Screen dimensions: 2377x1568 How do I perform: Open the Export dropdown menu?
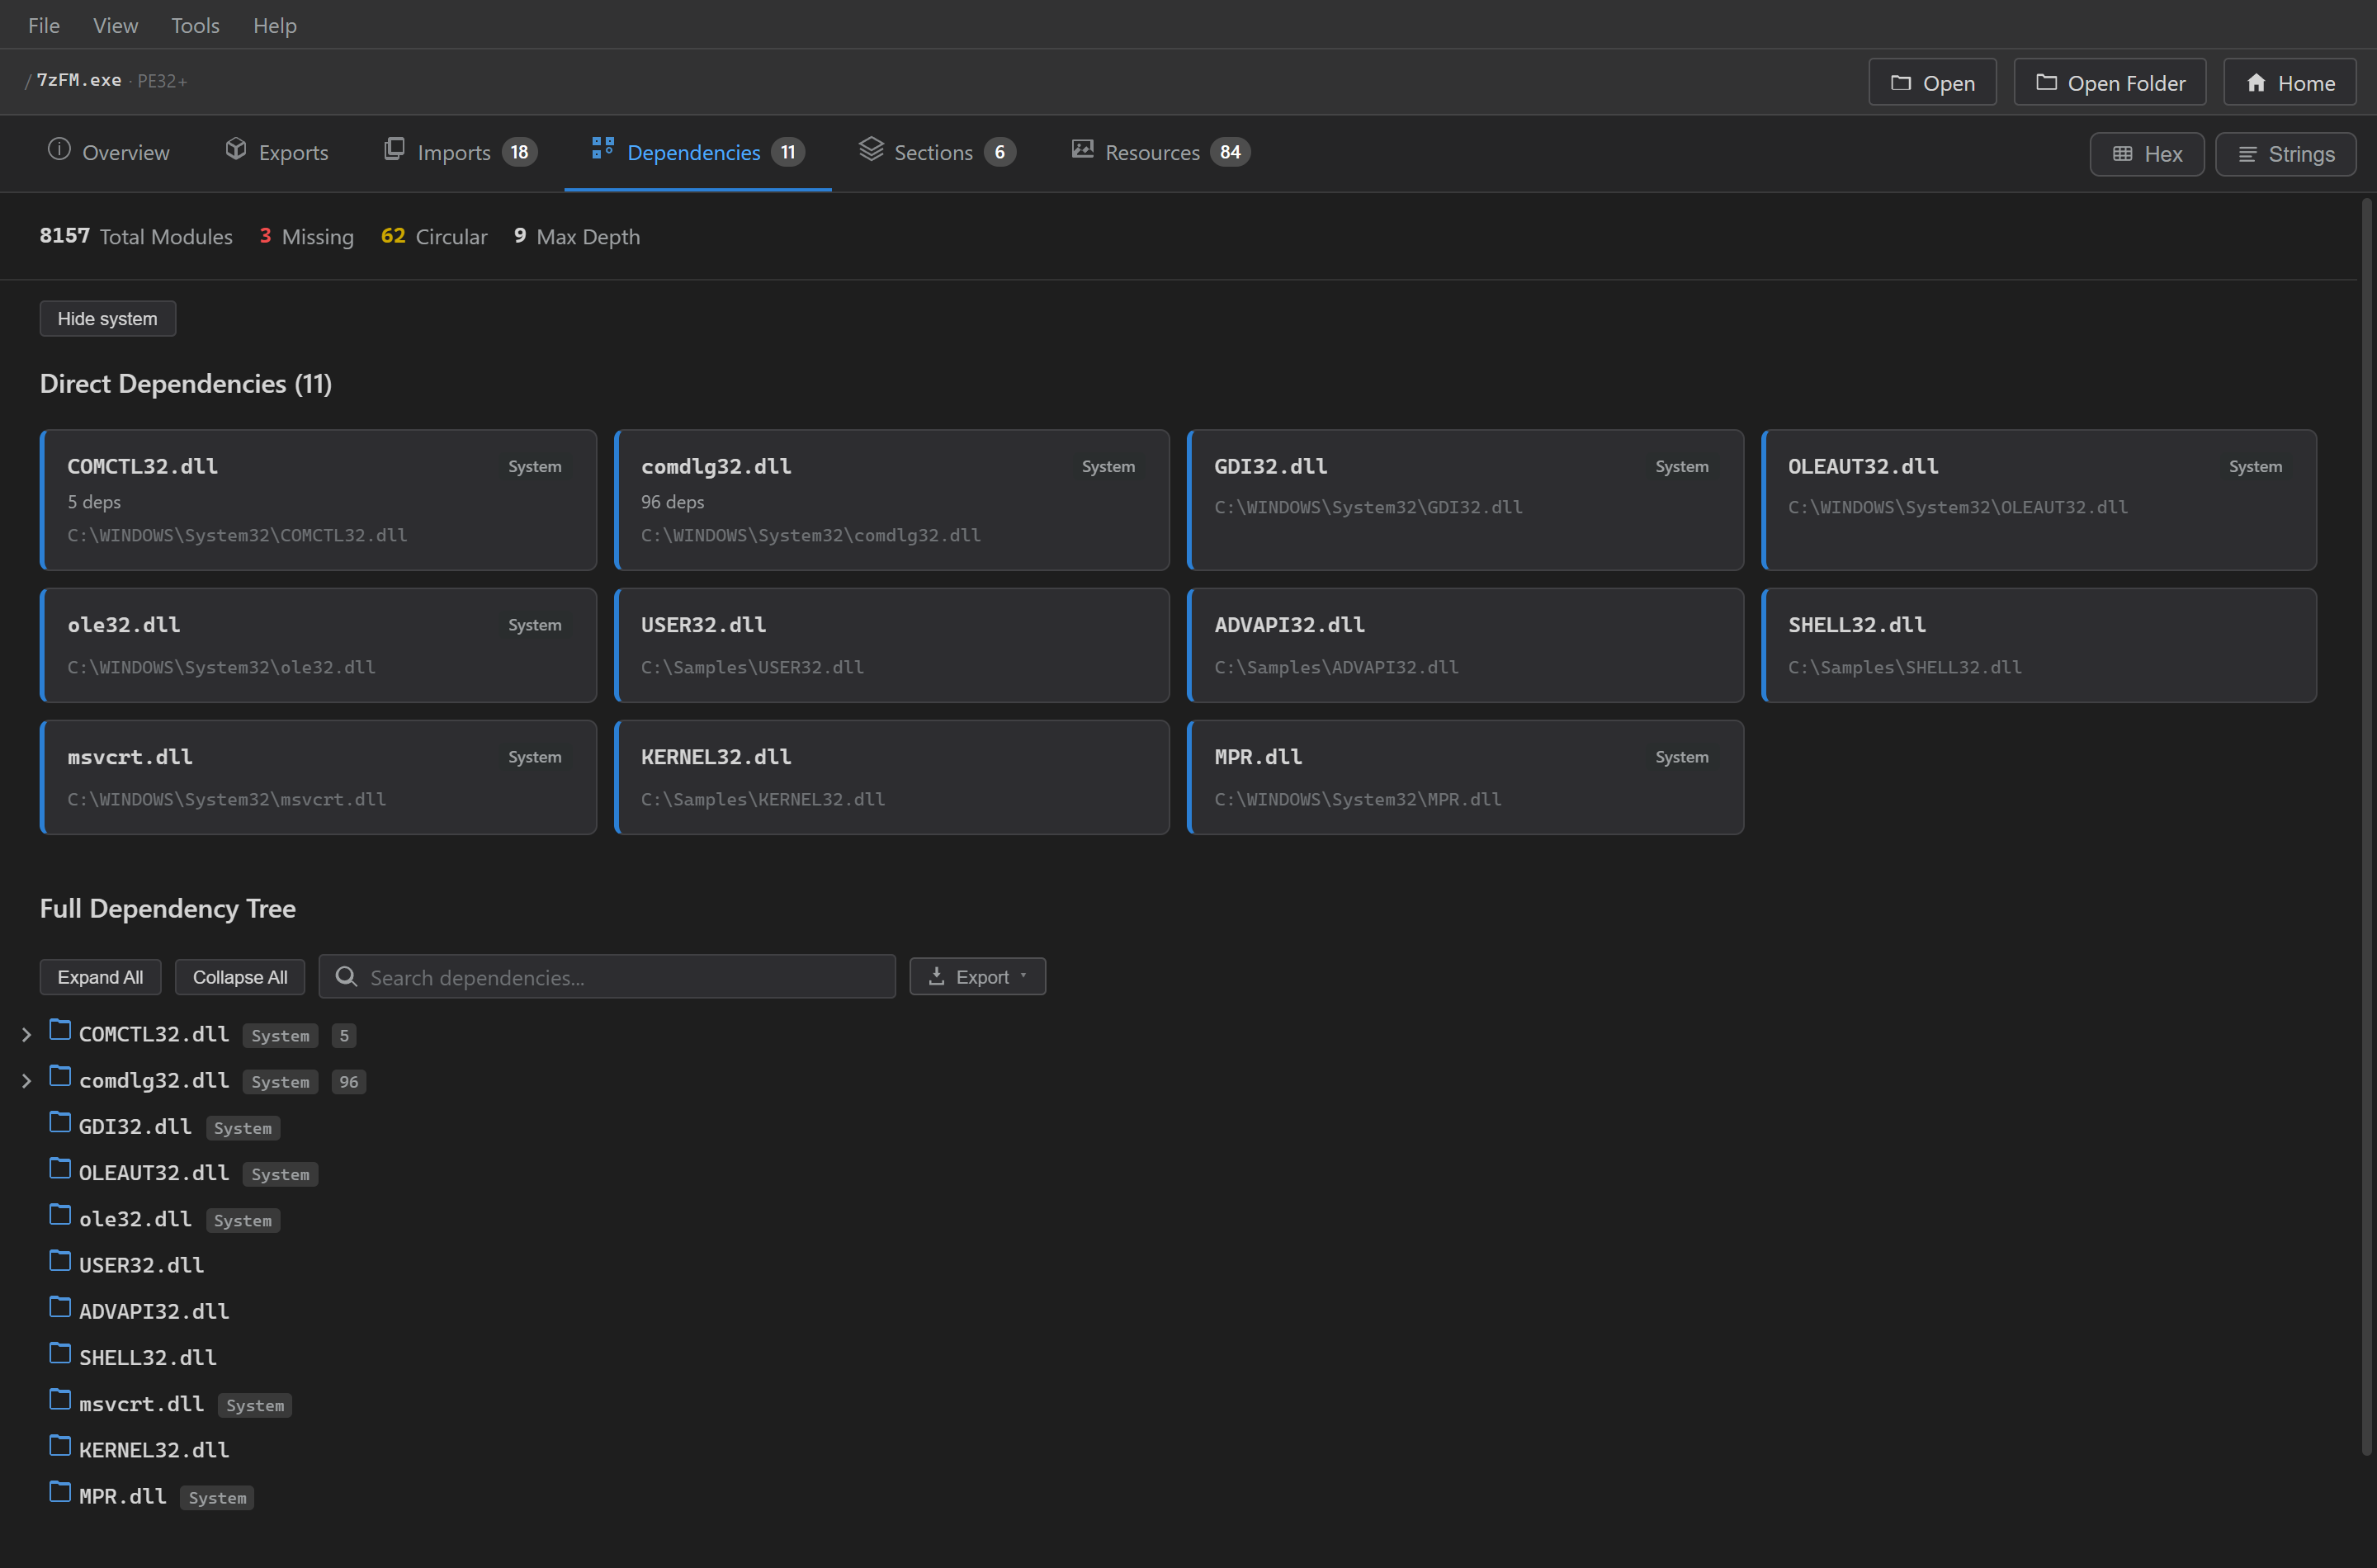pyautogui.click(x=977, y=977)
